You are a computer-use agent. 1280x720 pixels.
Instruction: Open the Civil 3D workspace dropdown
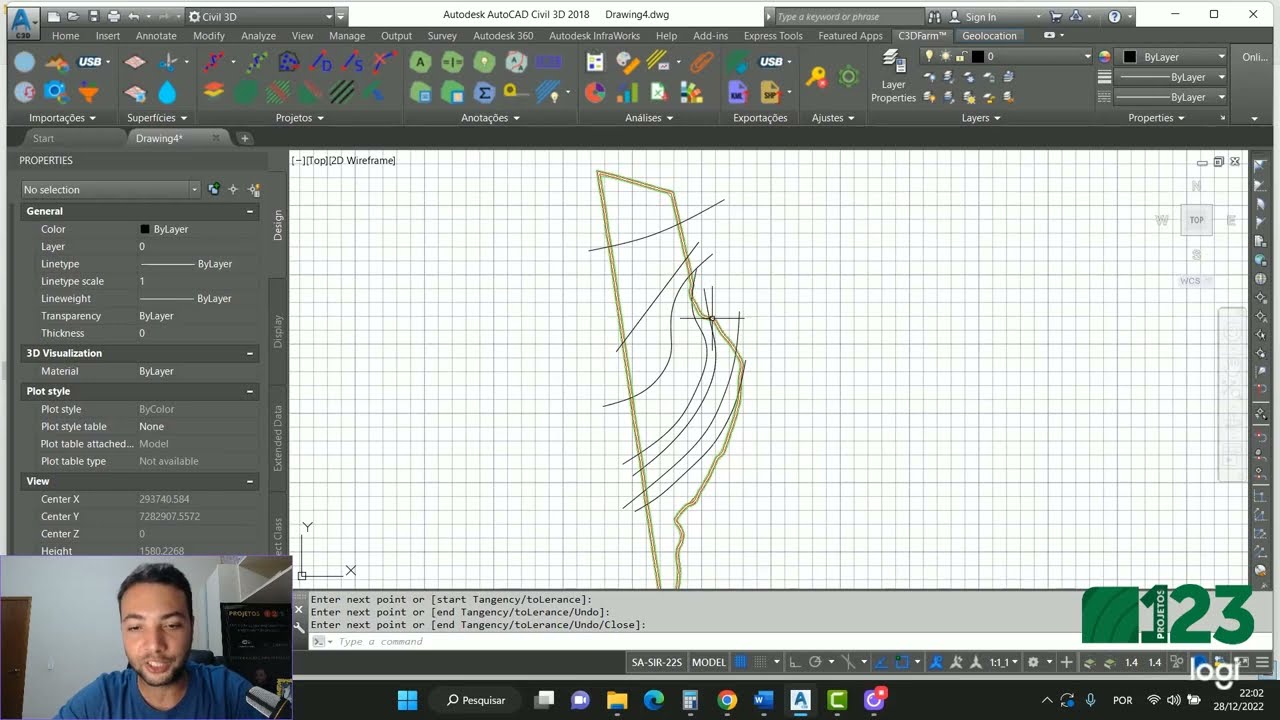(327, 16)
